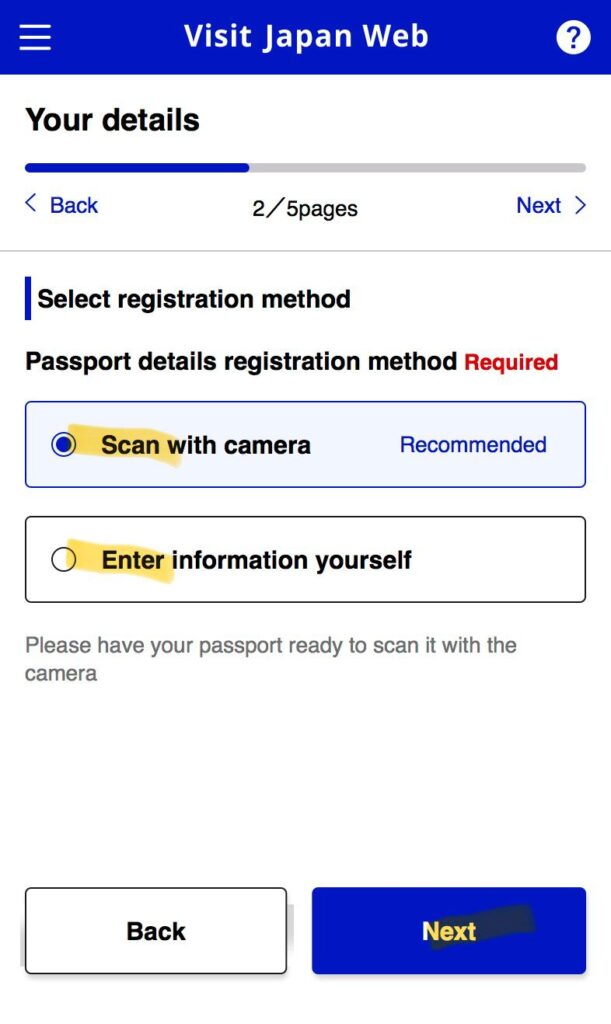Screen dimensions: 611x1024
Task: Click the Select registration method heading
Action: 194,299
